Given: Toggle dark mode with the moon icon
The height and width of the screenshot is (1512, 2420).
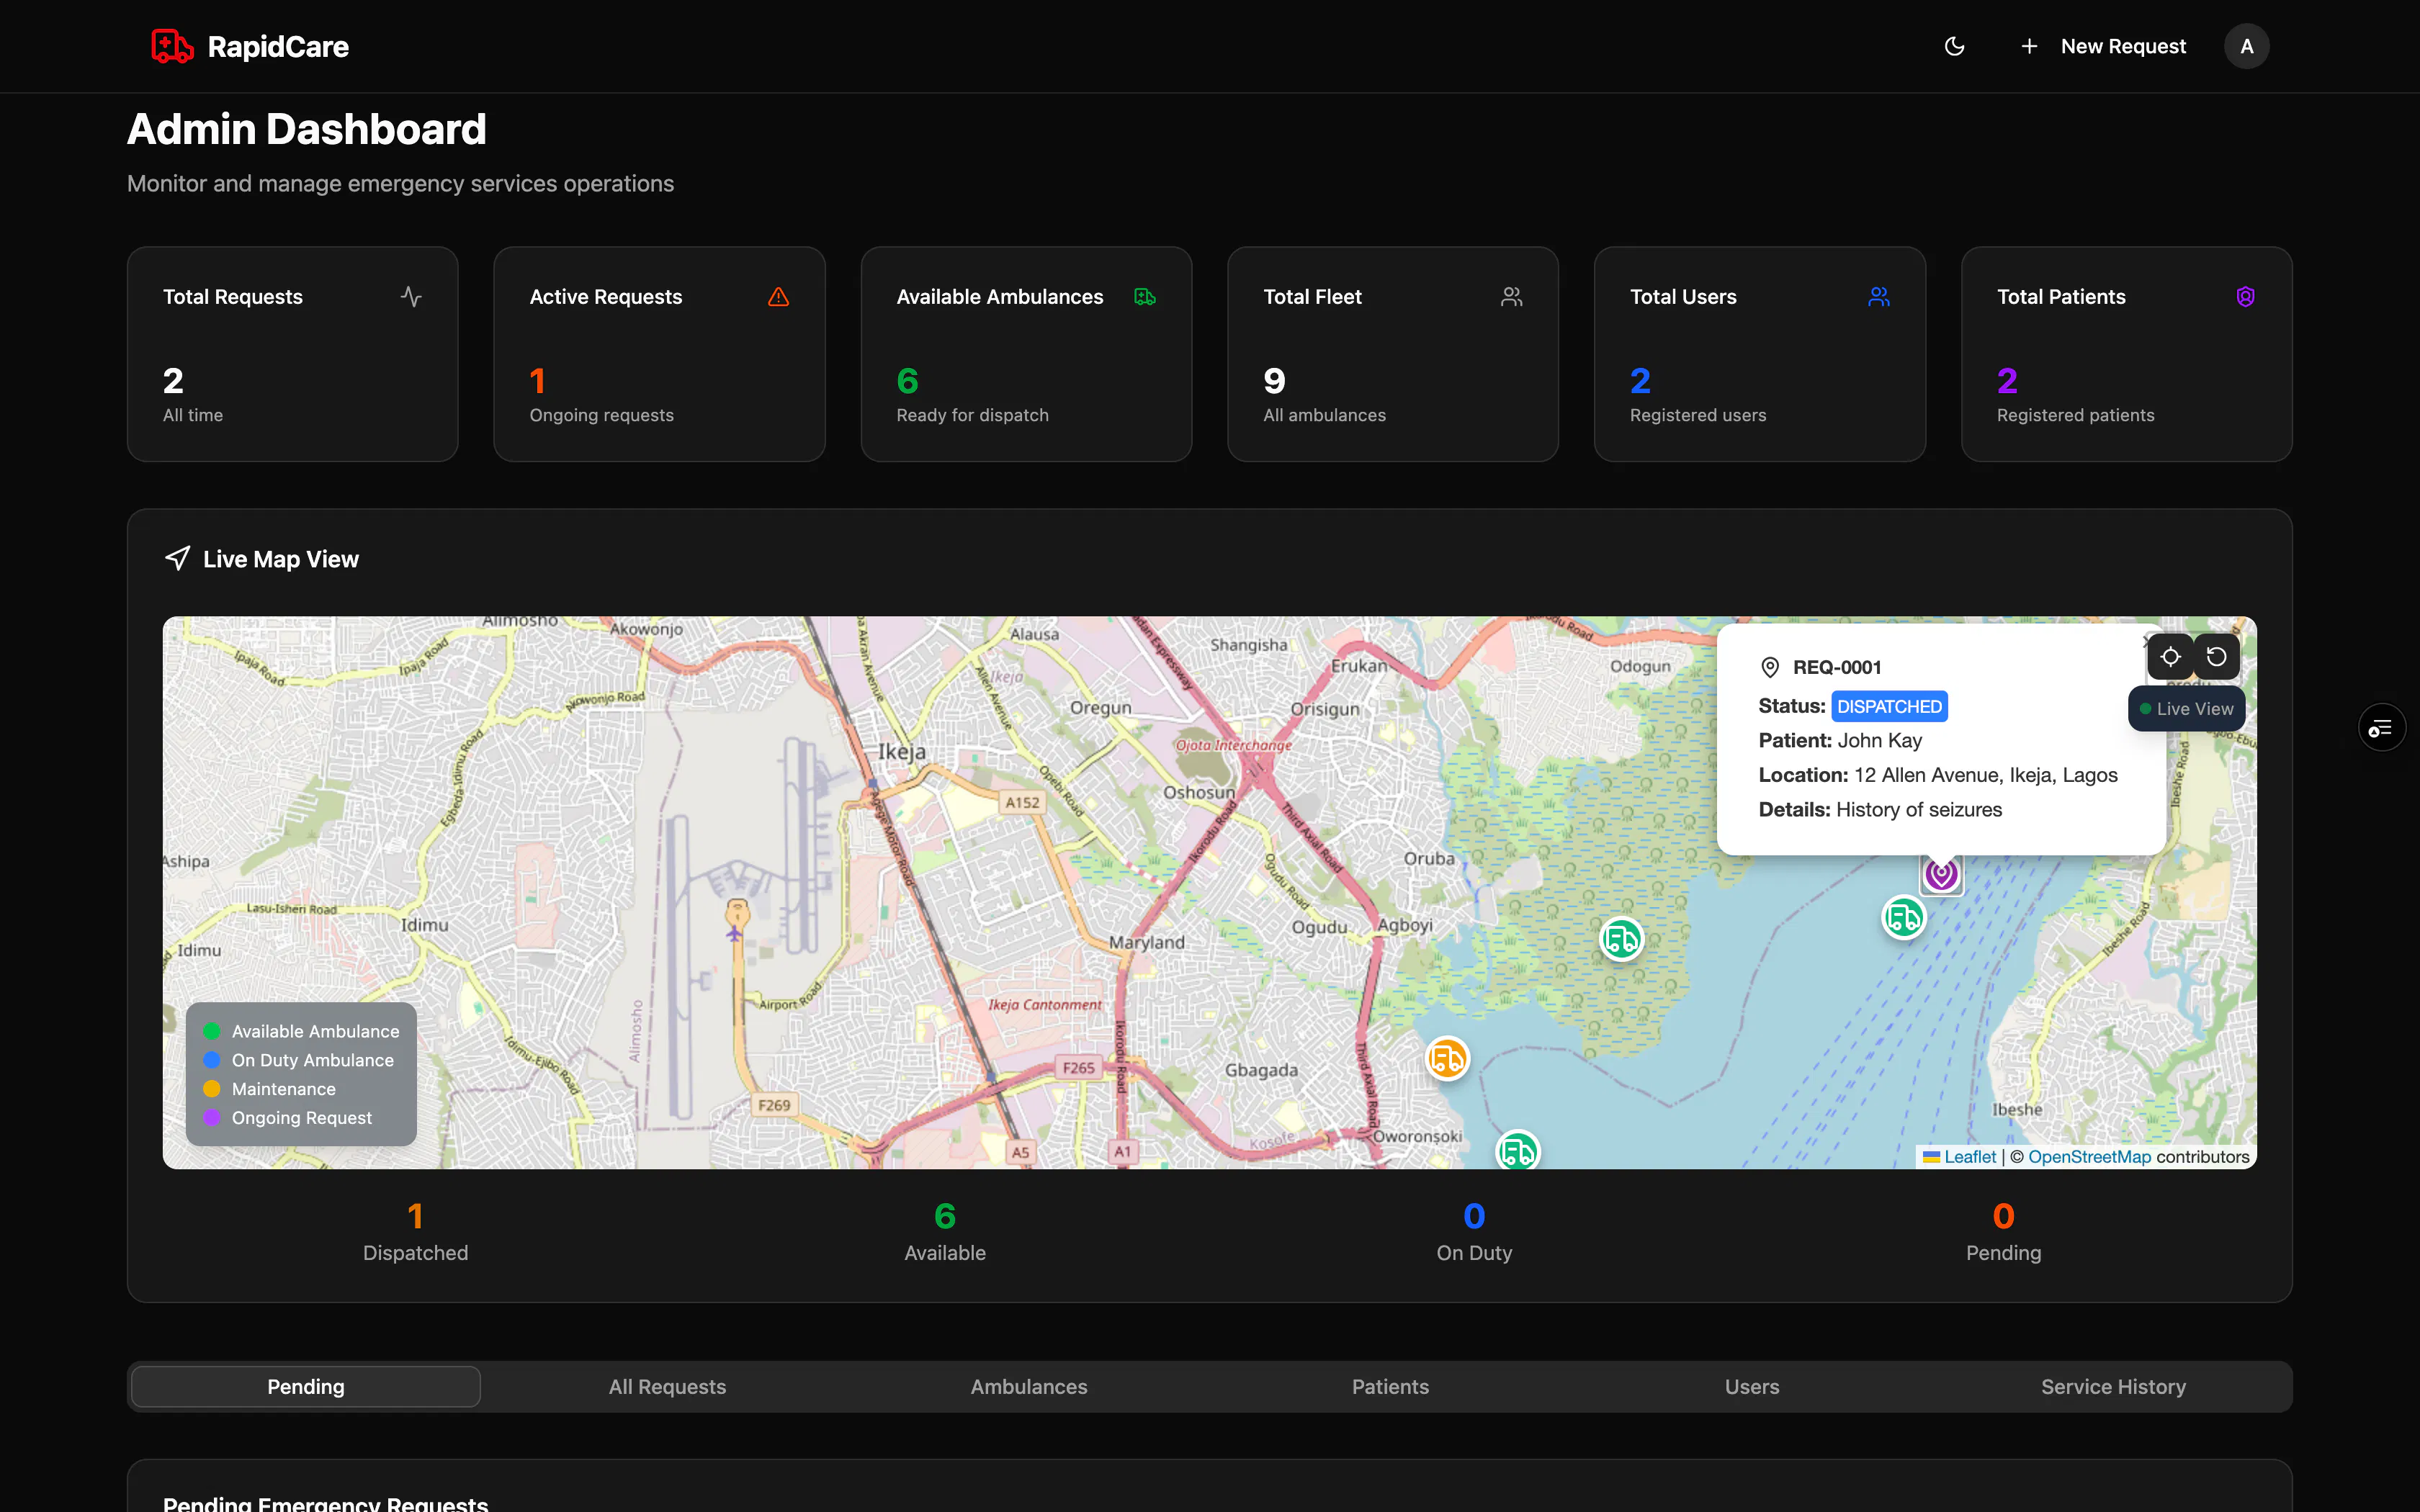Looking at the screenshot, I should pyautogui.click(x=1954, y=46).
